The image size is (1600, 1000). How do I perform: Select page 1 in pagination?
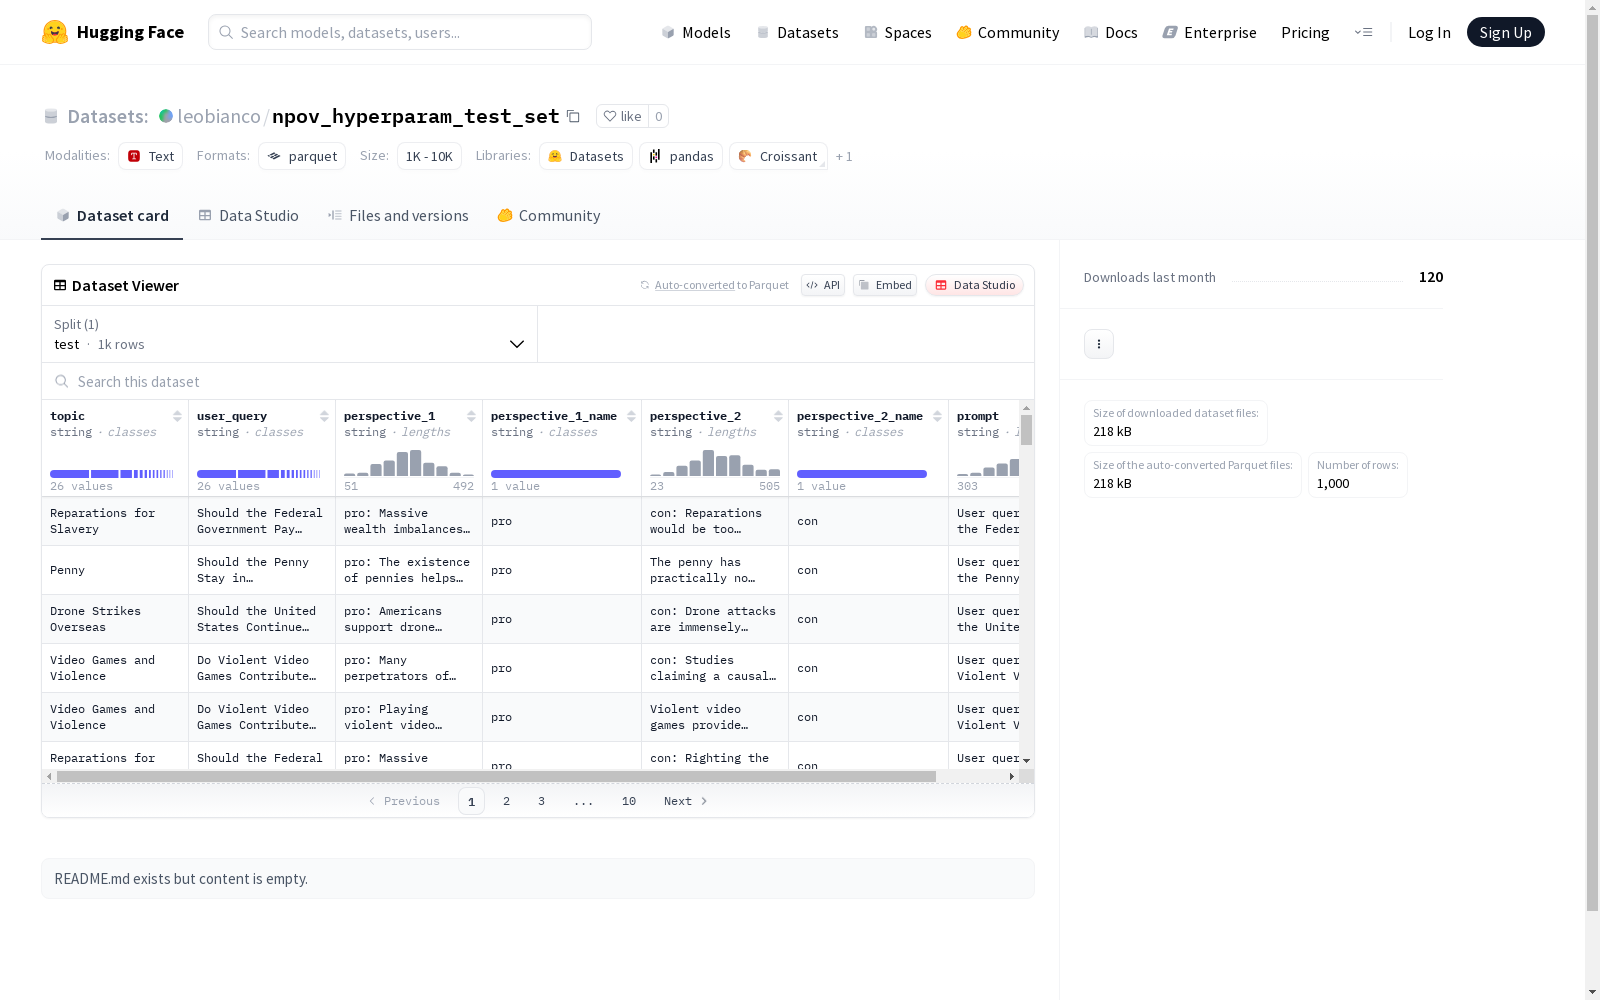click(471, 801)
